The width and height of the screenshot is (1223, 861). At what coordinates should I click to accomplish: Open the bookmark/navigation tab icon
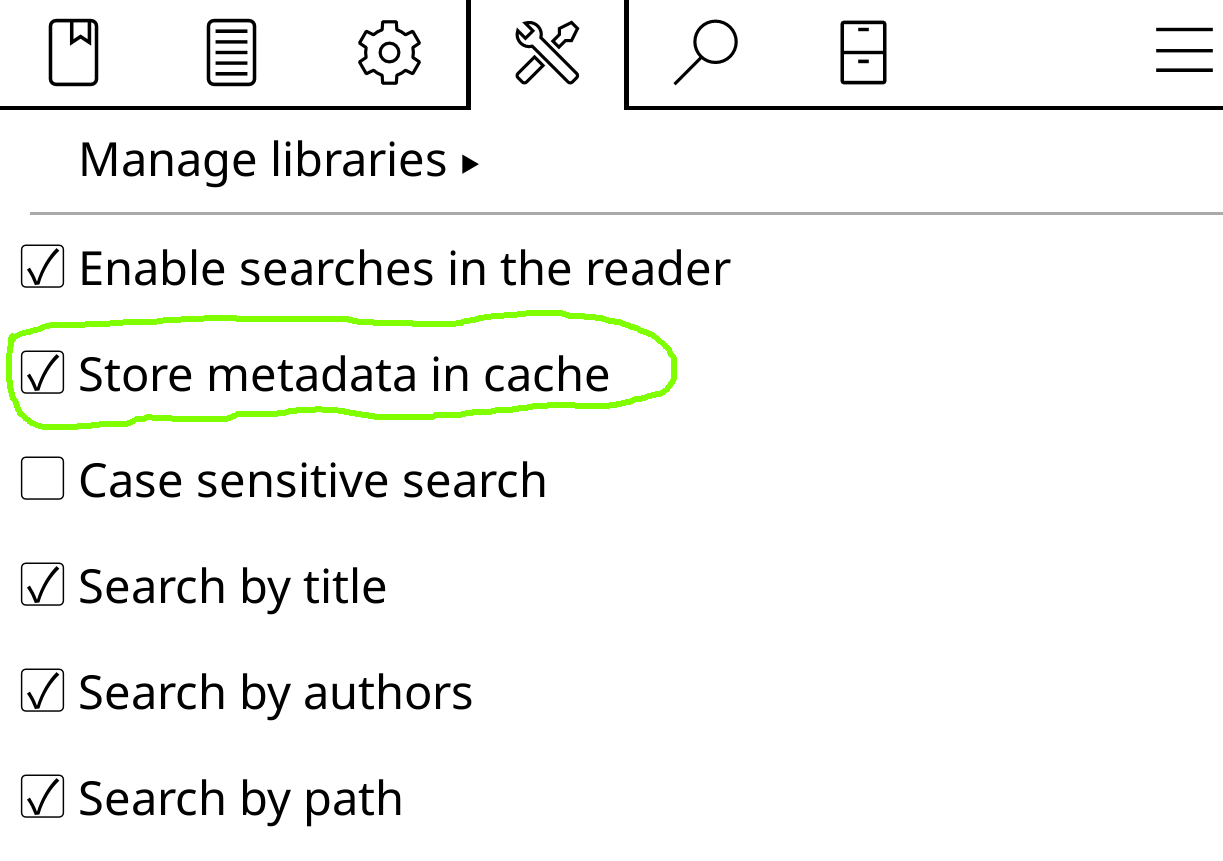74,53
